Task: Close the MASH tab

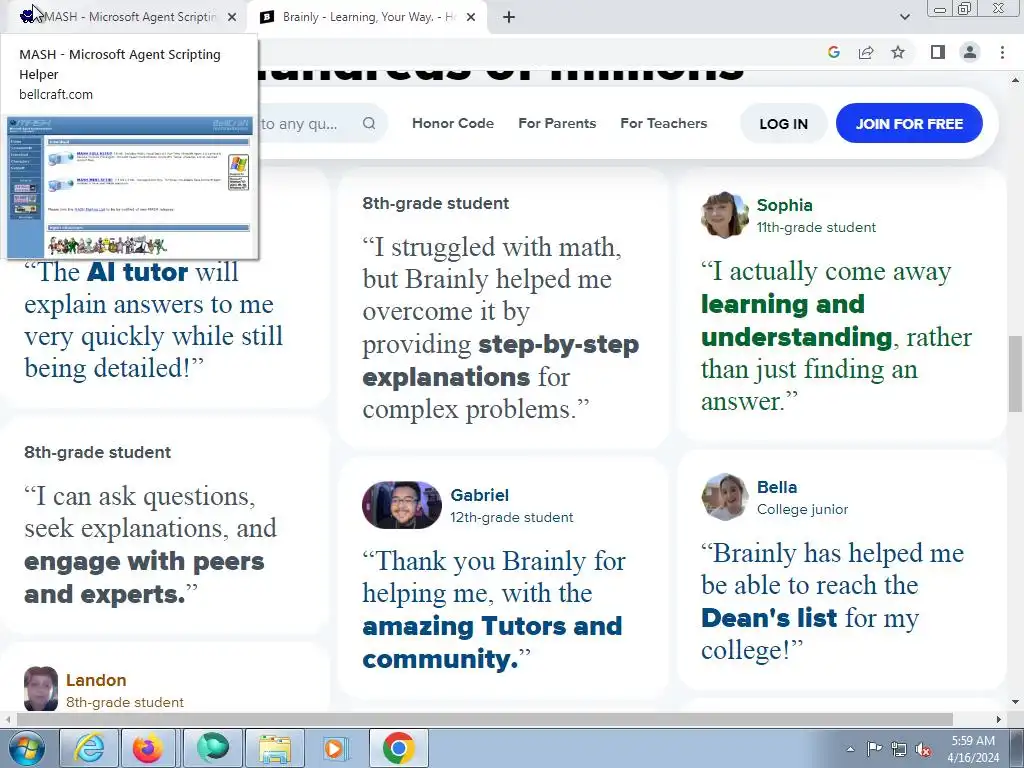Action: pos(232,17)
